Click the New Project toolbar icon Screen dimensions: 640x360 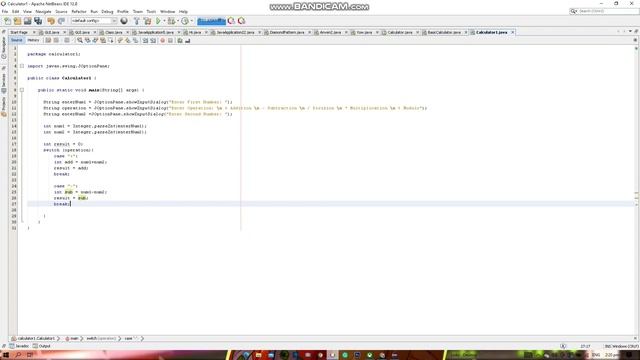tap(18, 21)
